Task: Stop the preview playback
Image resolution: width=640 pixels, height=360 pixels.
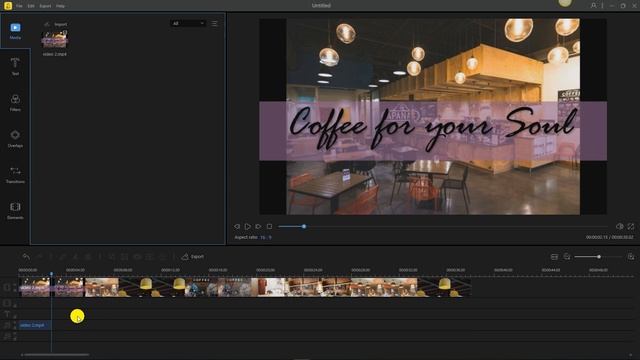Action: [269, 226]
